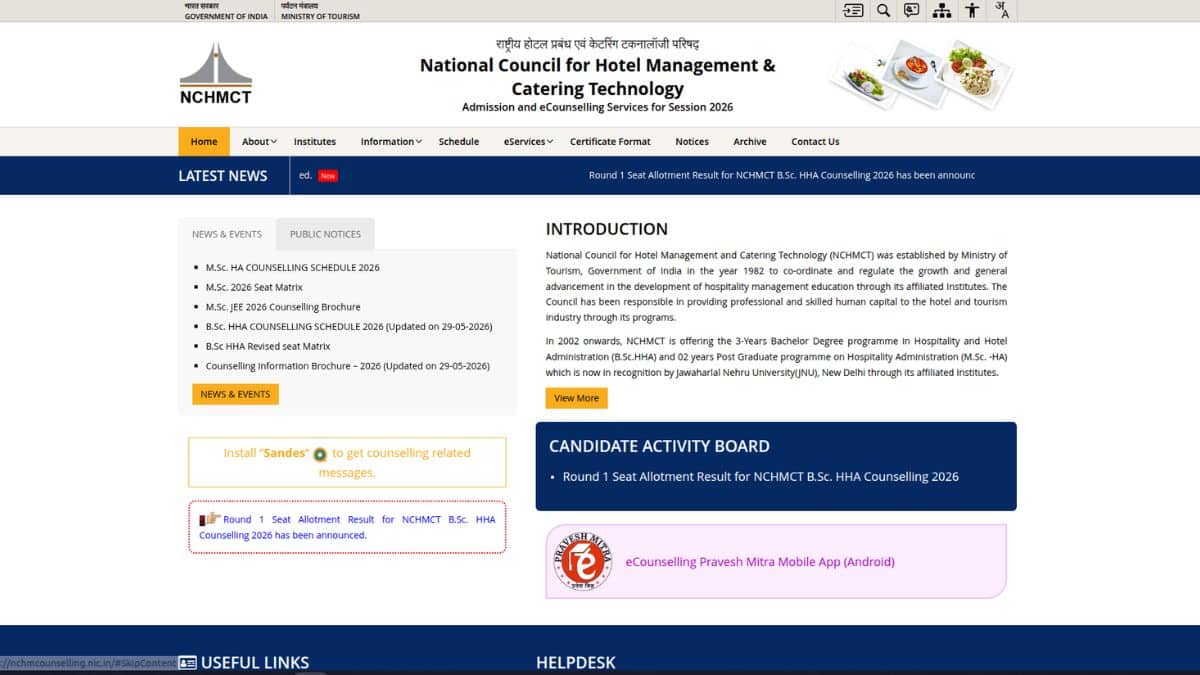This screenshot has width=1200, height=675.
Task: Open Contact Us menu item
Action: (815, 142)
